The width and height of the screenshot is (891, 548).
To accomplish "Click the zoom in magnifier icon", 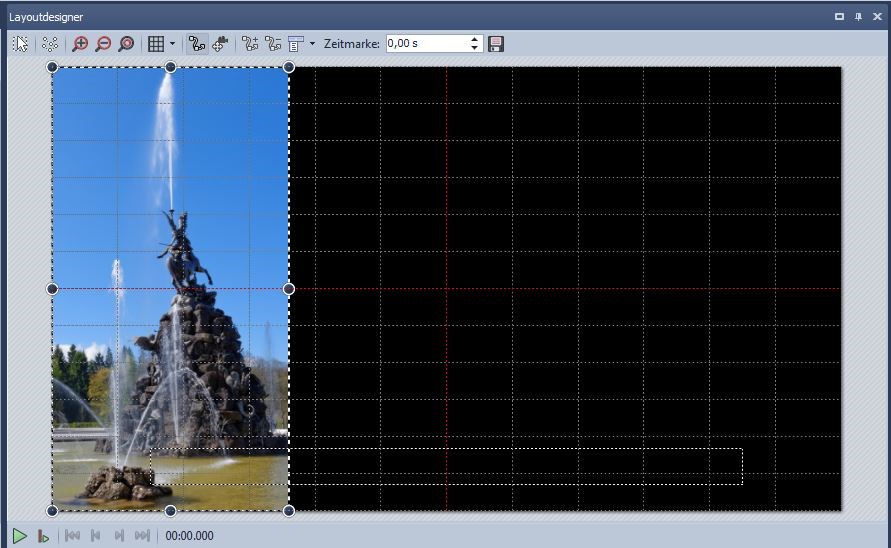I will pos(80,44).
